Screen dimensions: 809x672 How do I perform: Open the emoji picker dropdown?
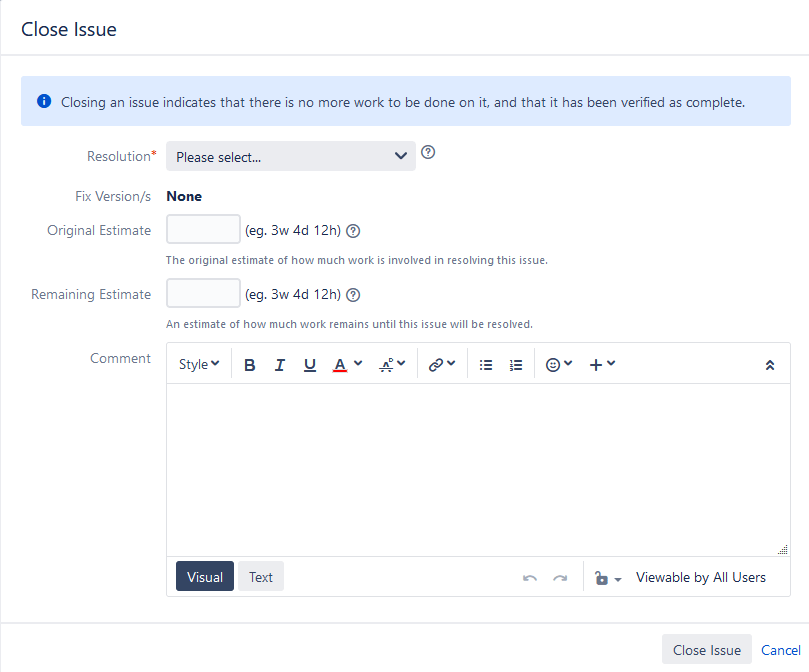coord(559,365)
